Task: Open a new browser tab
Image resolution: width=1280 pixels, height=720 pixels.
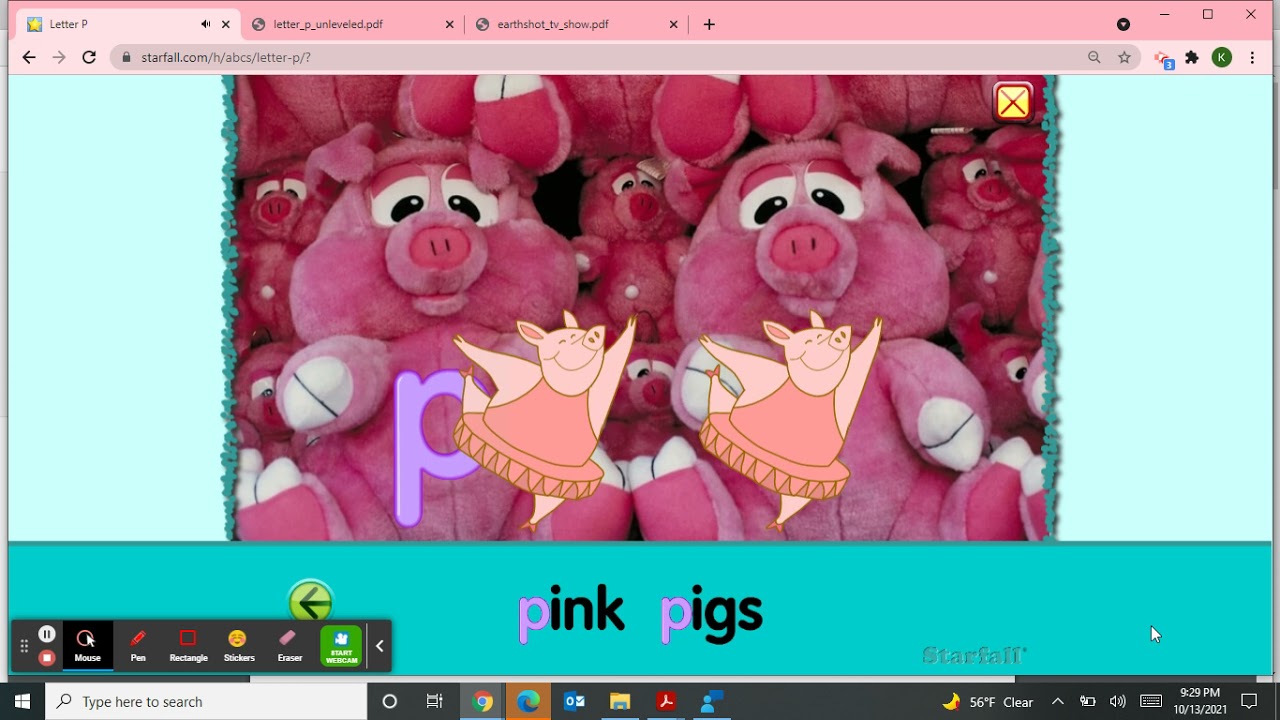Action: 709,24
